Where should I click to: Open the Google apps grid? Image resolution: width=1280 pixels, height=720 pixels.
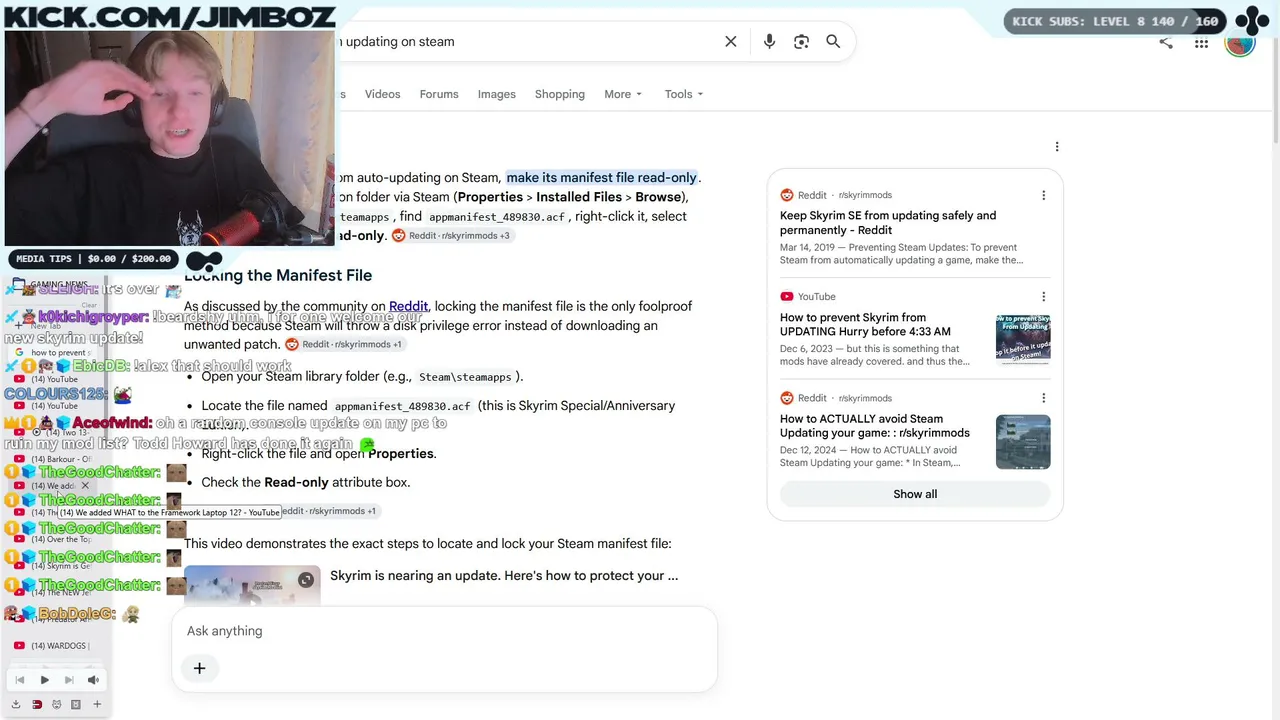[x=1202, y=43]
